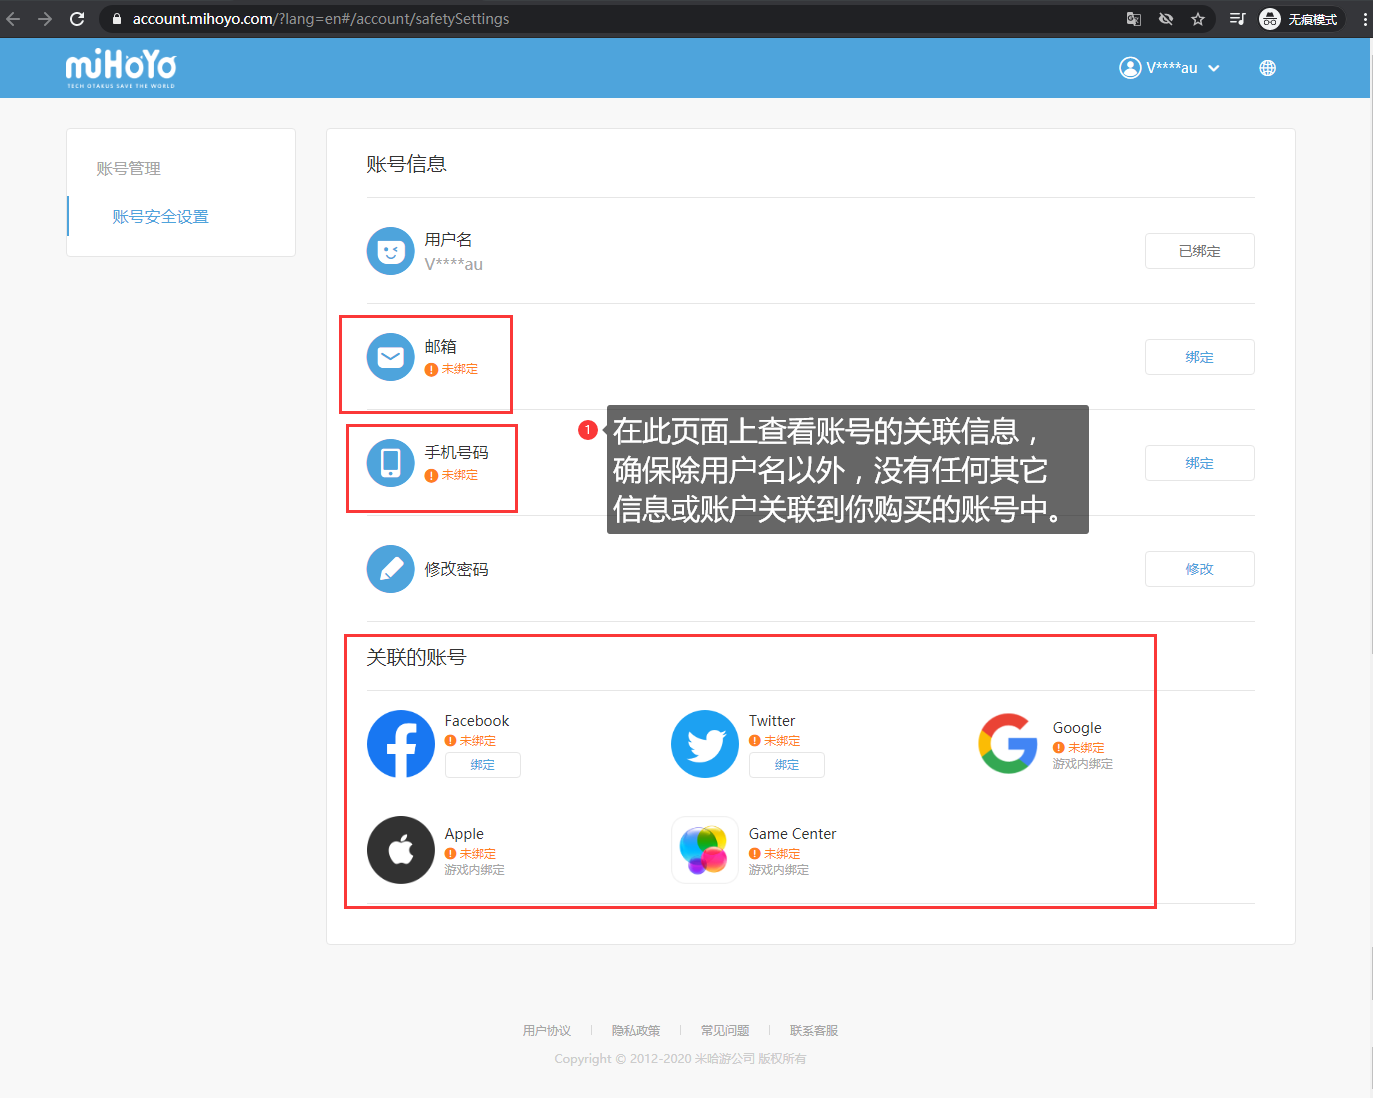Click 绑定 next to 邮箱
The image size is (1373, 1098).
(x=1199, y=357)
